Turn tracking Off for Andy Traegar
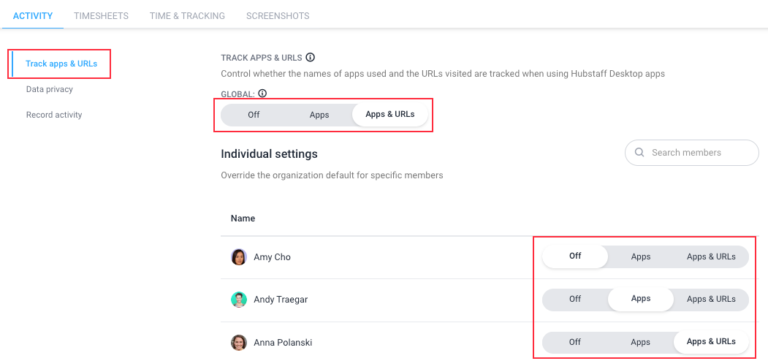 pyautogui.click(x=575, y=299)
